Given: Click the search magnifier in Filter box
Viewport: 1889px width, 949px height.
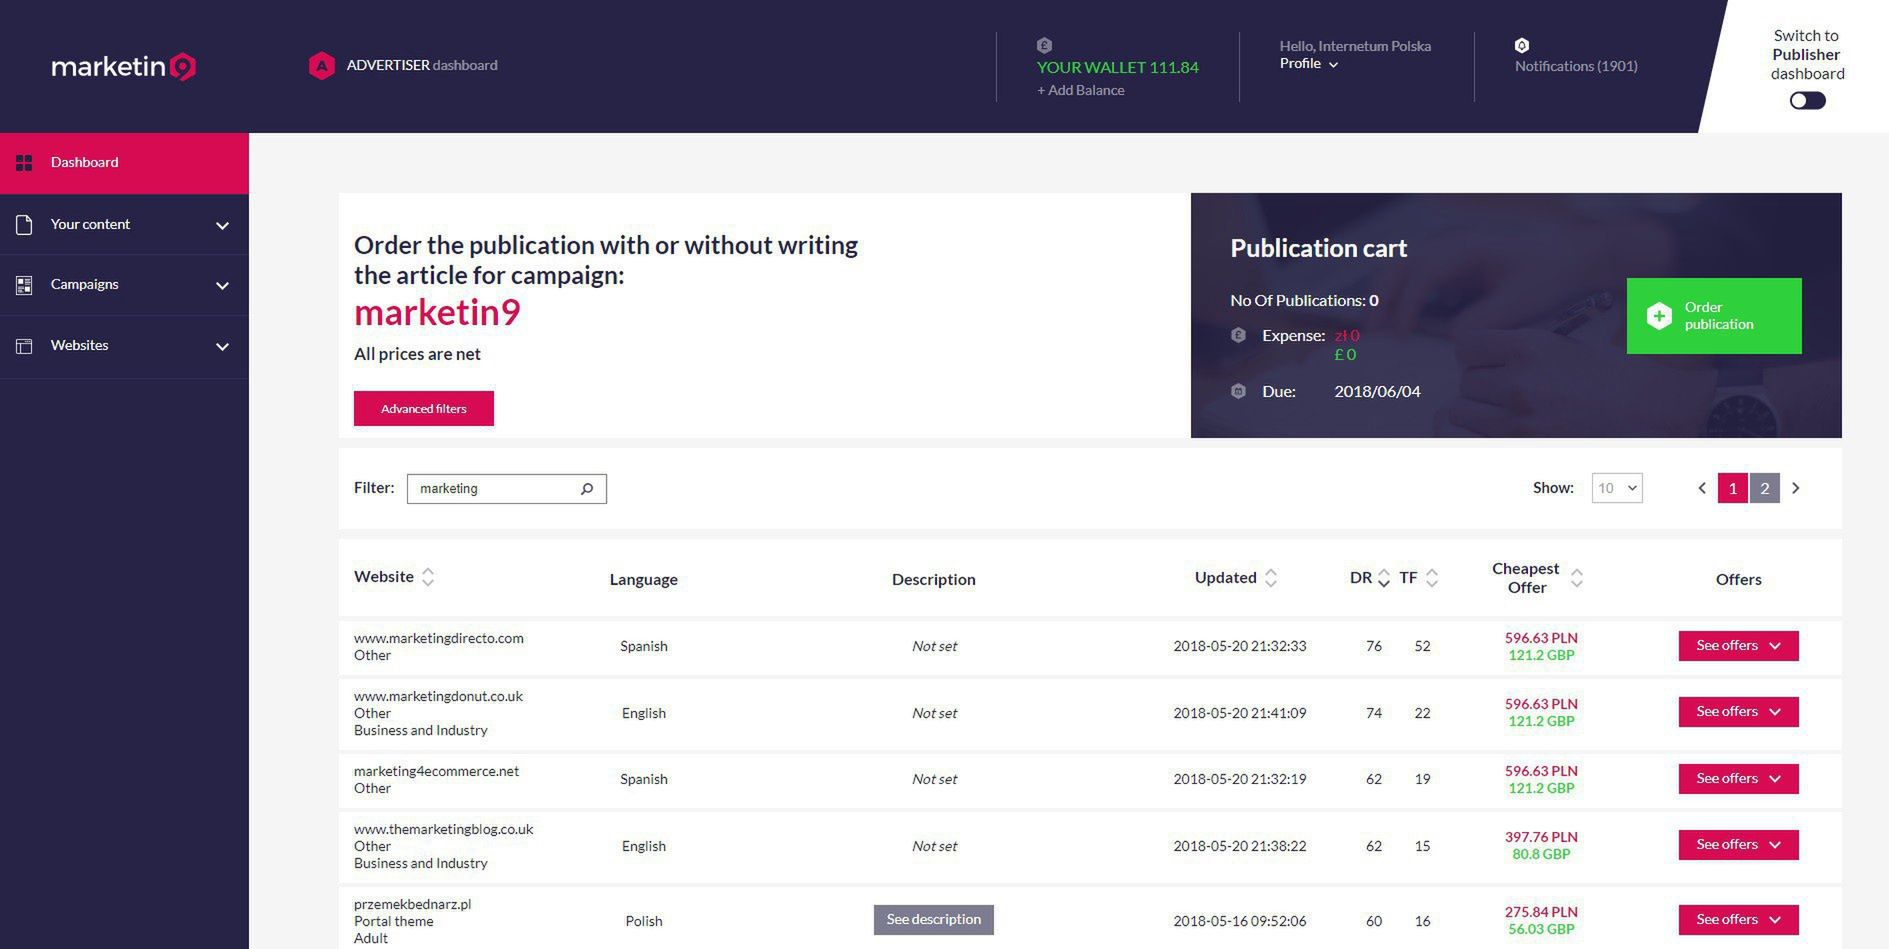Looking at the screenshot, I should [587, 489].
